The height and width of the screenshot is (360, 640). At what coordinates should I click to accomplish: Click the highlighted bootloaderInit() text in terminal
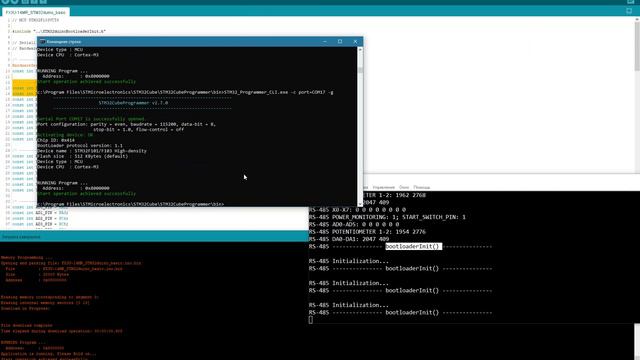[413, 247]
